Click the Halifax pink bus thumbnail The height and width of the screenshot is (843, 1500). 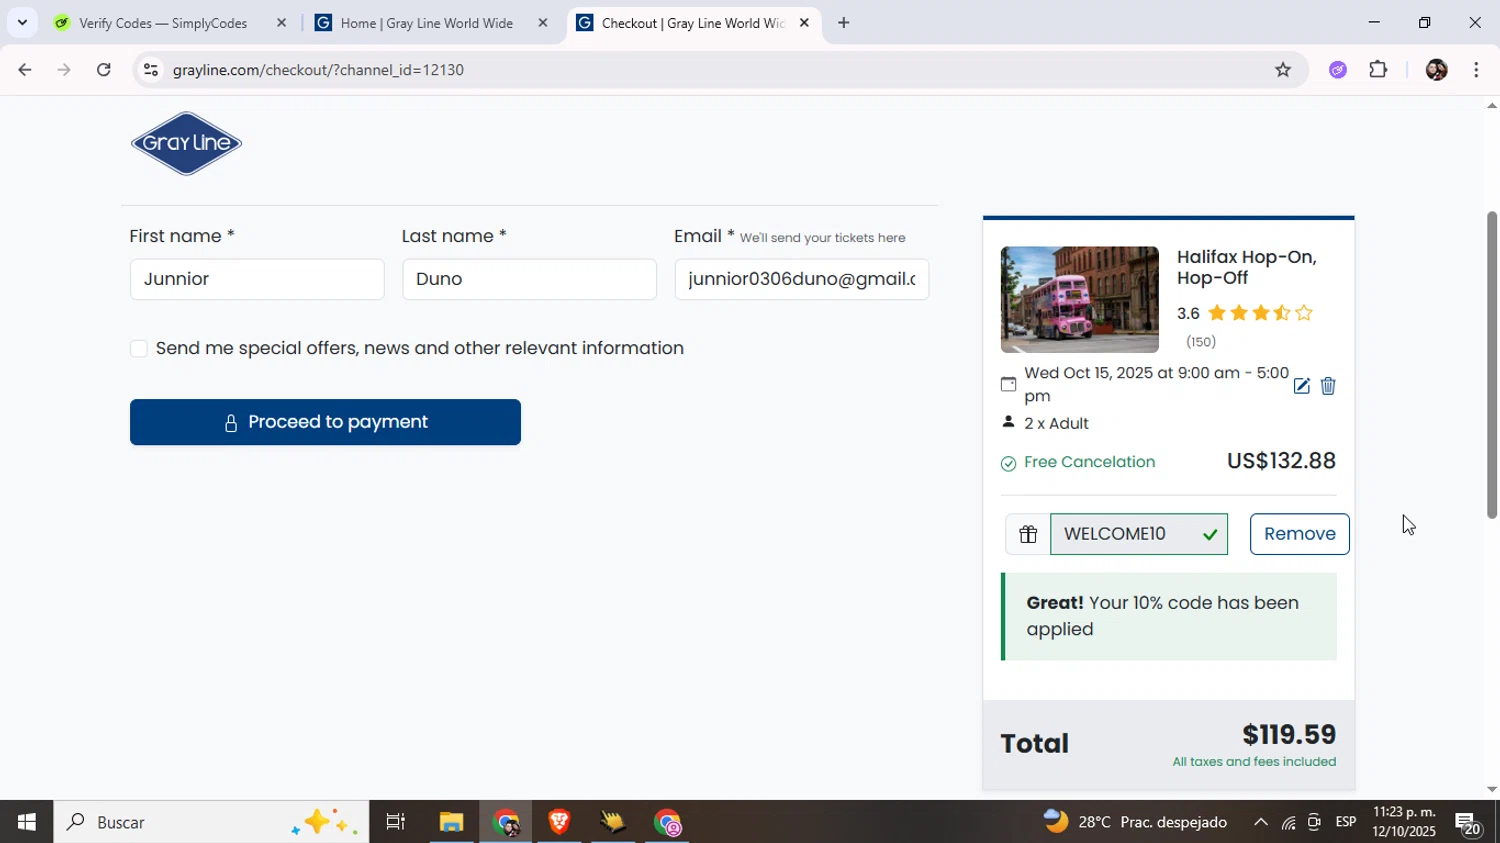1080,300
